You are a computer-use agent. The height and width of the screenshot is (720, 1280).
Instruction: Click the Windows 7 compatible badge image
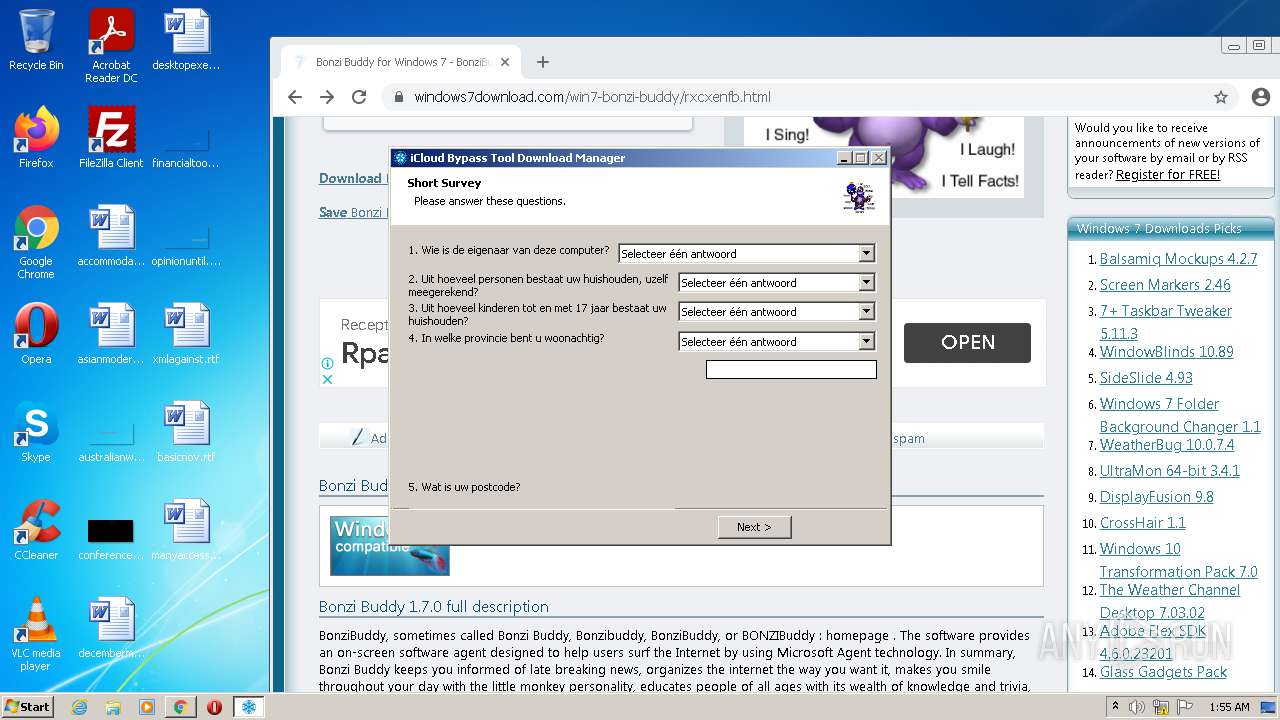(x=390, y=544)
